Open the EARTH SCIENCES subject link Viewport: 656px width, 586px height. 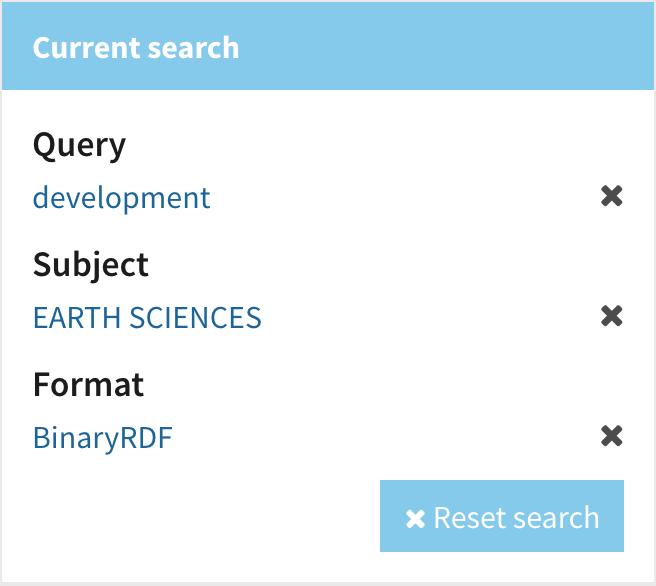147,317
